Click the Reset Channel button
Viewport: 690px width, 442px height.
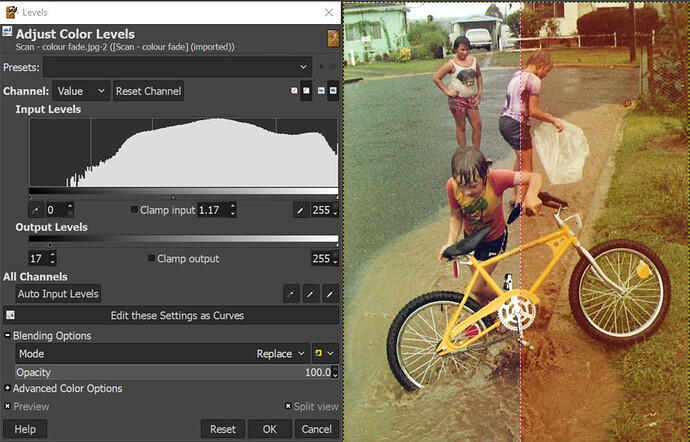click(x=148, y=91)
